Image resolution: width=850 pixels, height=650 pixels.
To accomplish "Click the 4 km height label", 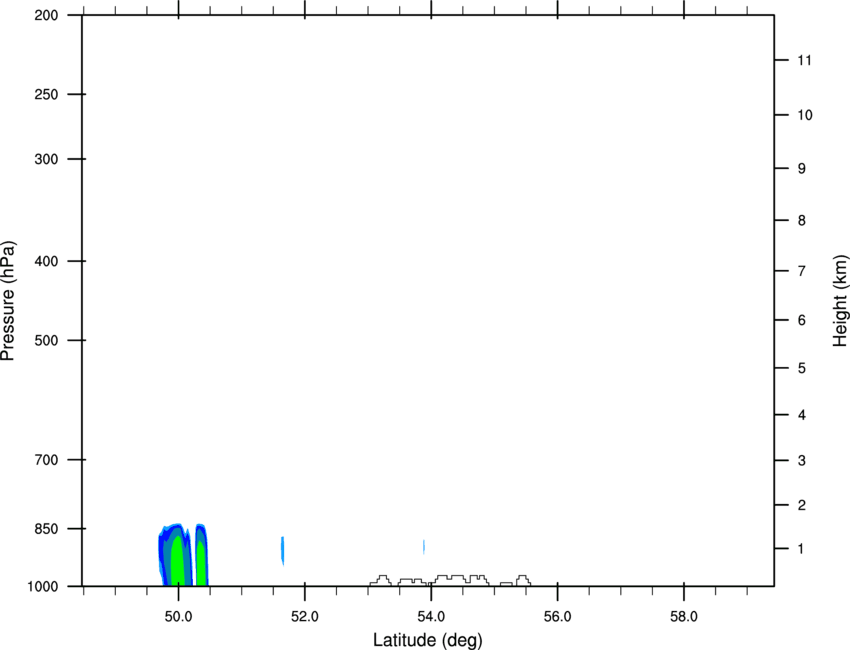I will click(x=802, y=415).
